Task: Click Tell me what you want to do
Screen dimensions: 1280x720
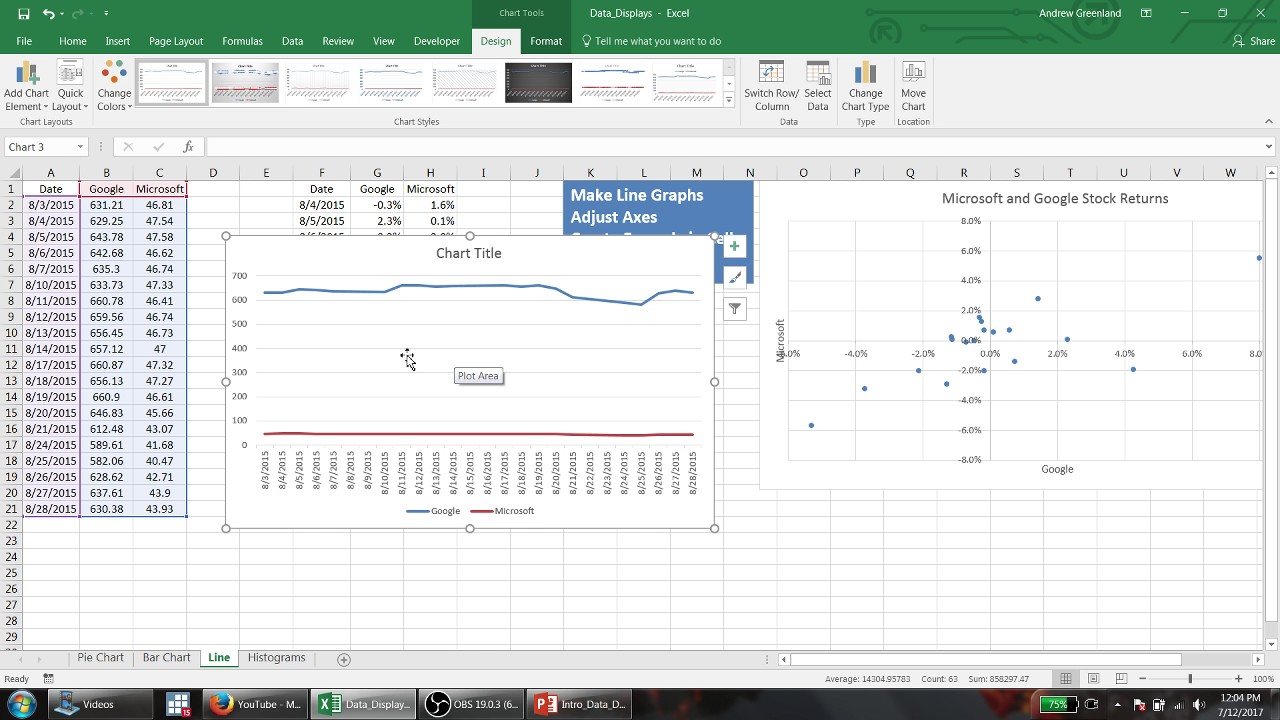Action: tap(651, 41)
